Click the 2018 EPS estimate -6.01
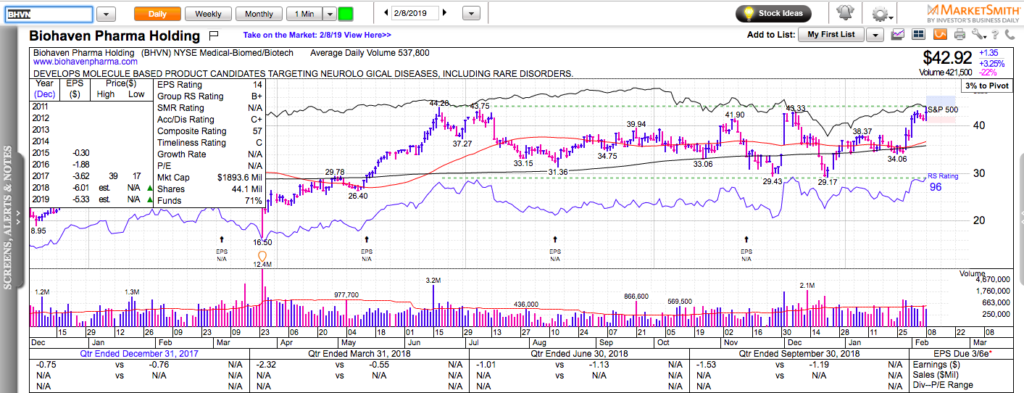Screen dimensions: 1024x393 82,187
